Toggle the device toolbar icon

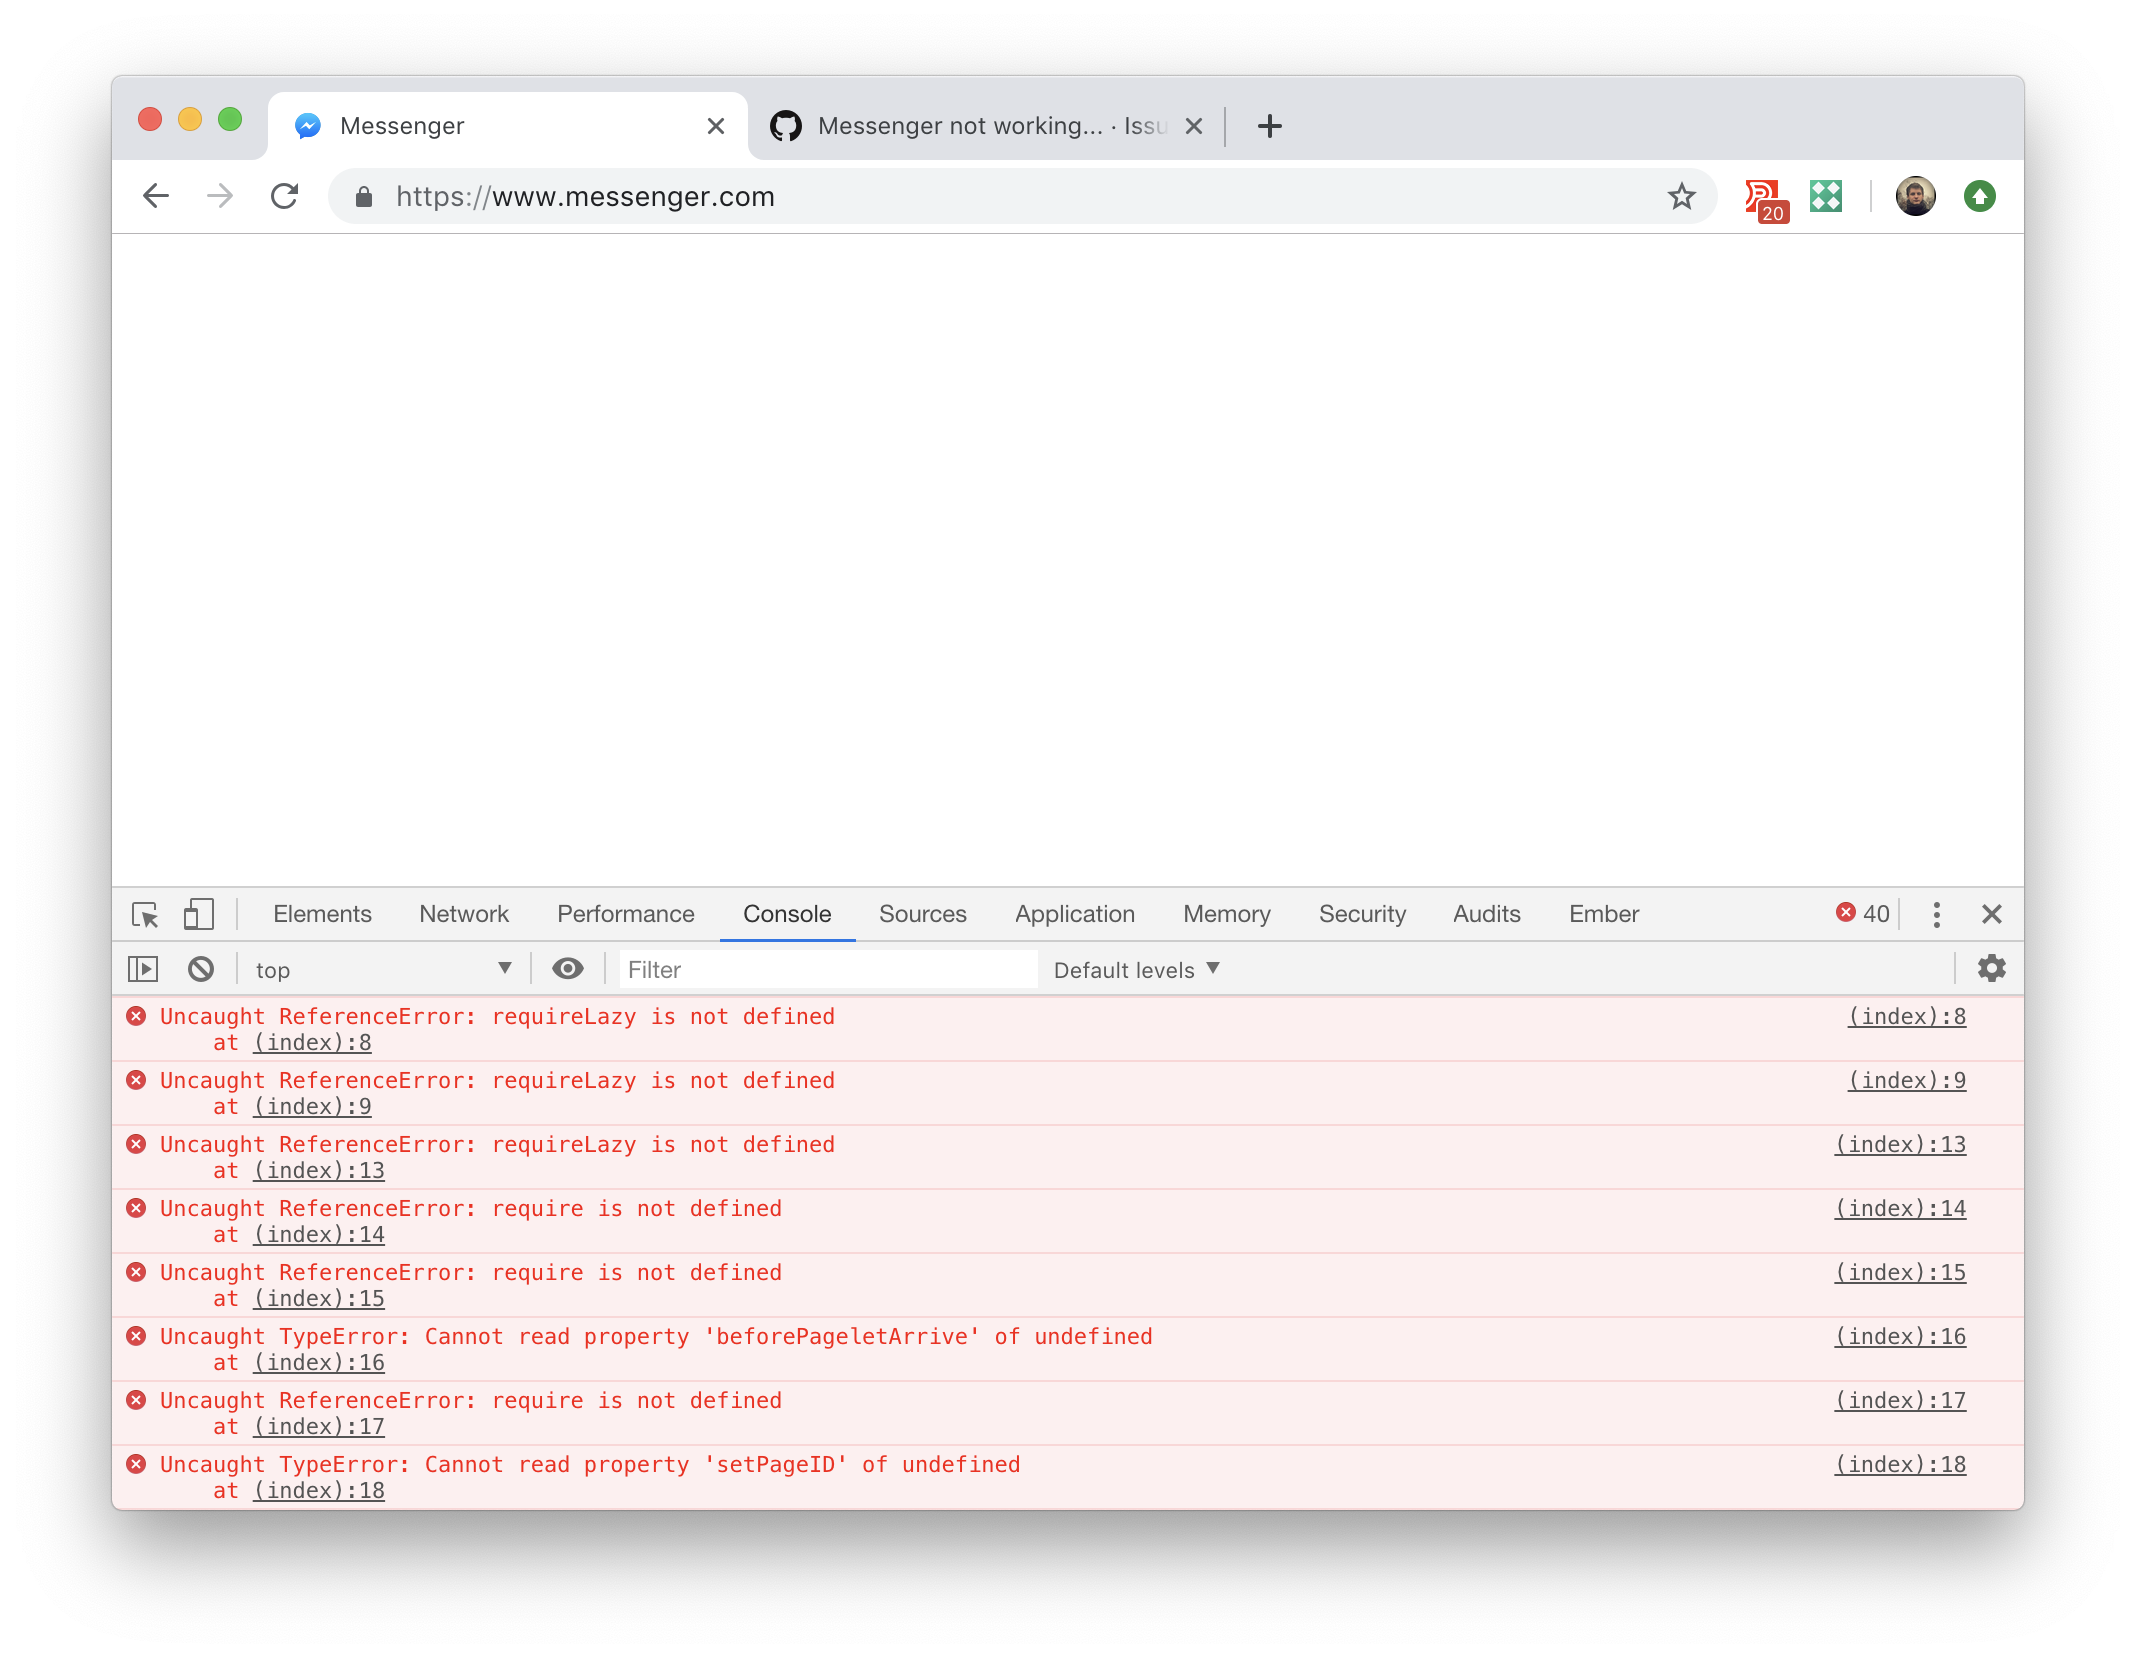pyautogui.click(x=198, y=914)
